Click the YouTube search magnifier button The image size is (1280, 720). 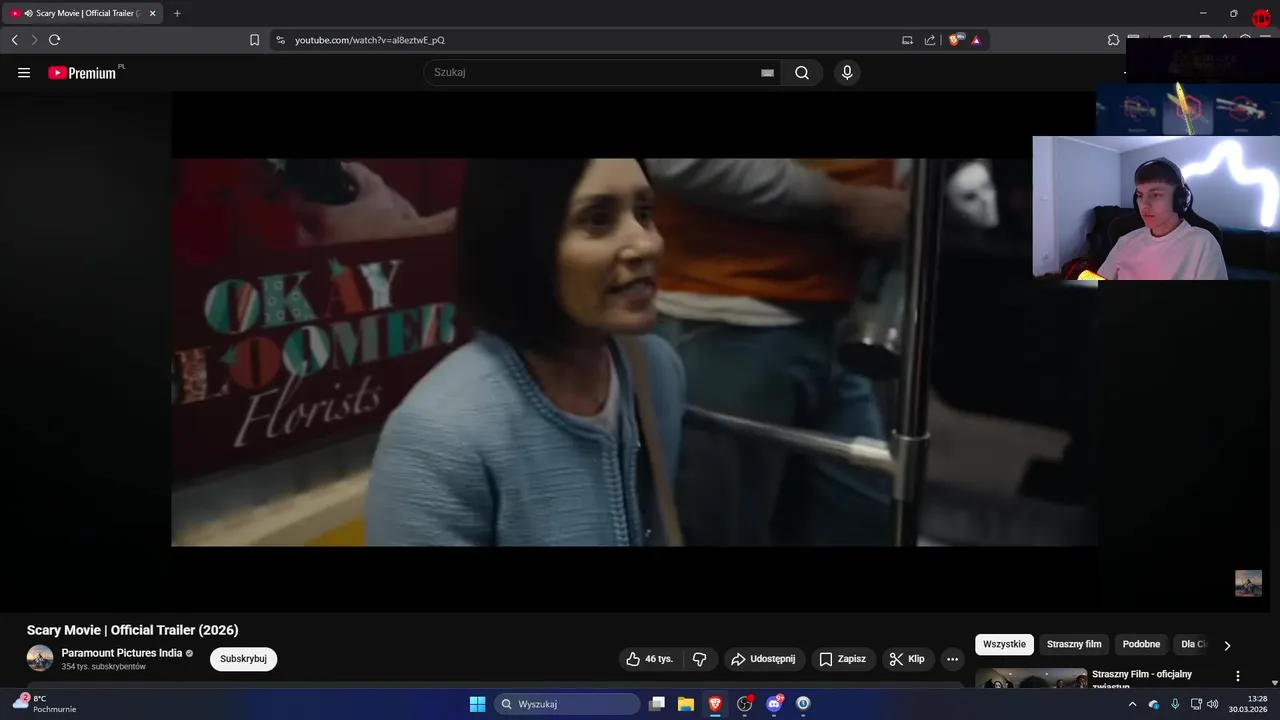point(802,73)
